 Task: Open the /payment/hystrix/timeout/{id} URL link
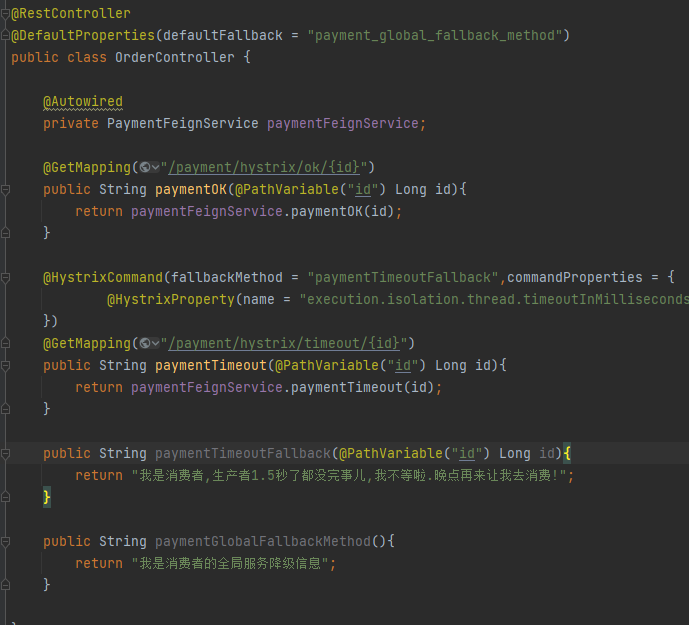(x=284, y=343)
